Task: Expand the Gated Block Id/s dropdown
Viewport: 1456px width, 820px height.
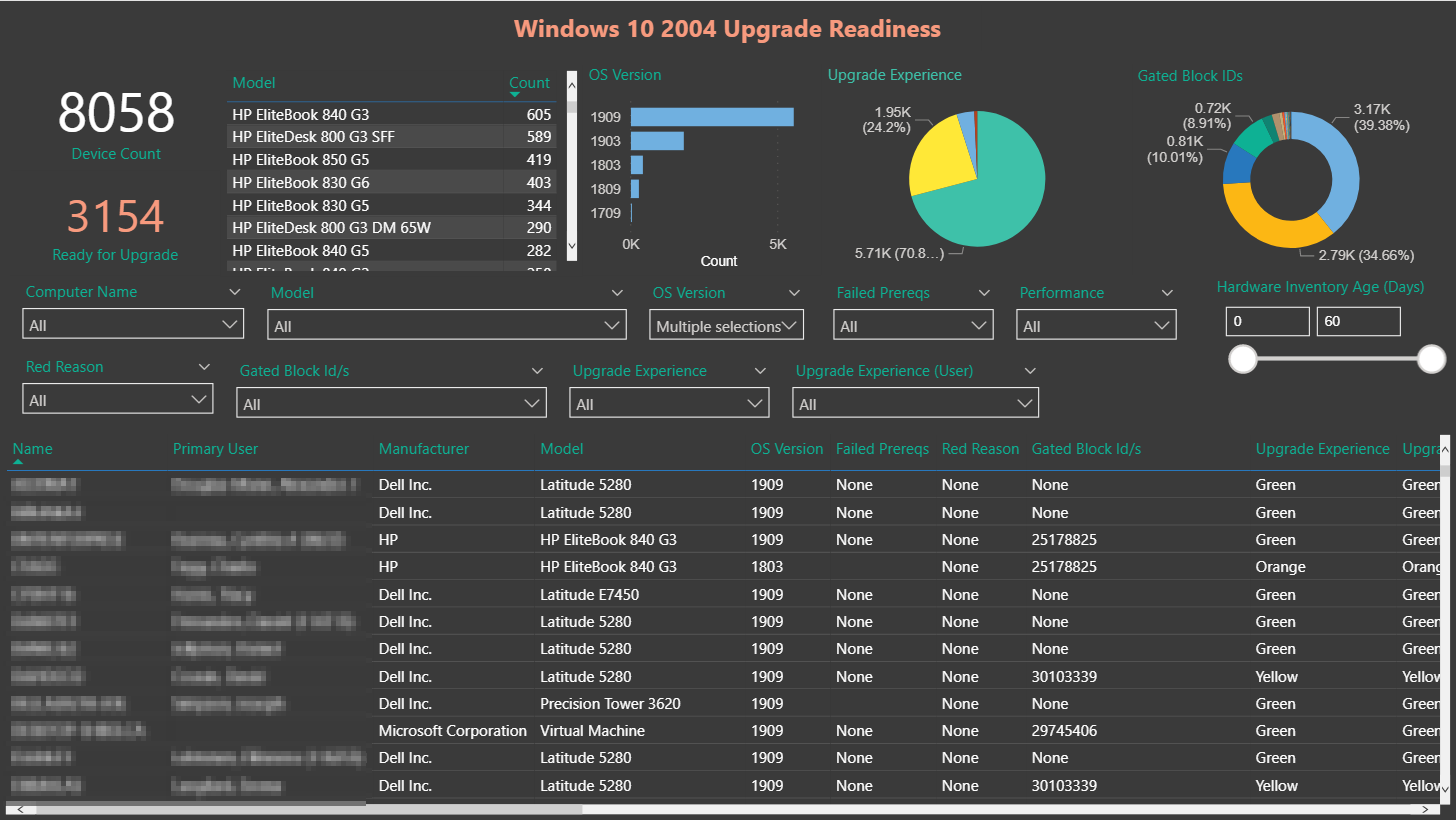Action: click(x=391, y=404)
